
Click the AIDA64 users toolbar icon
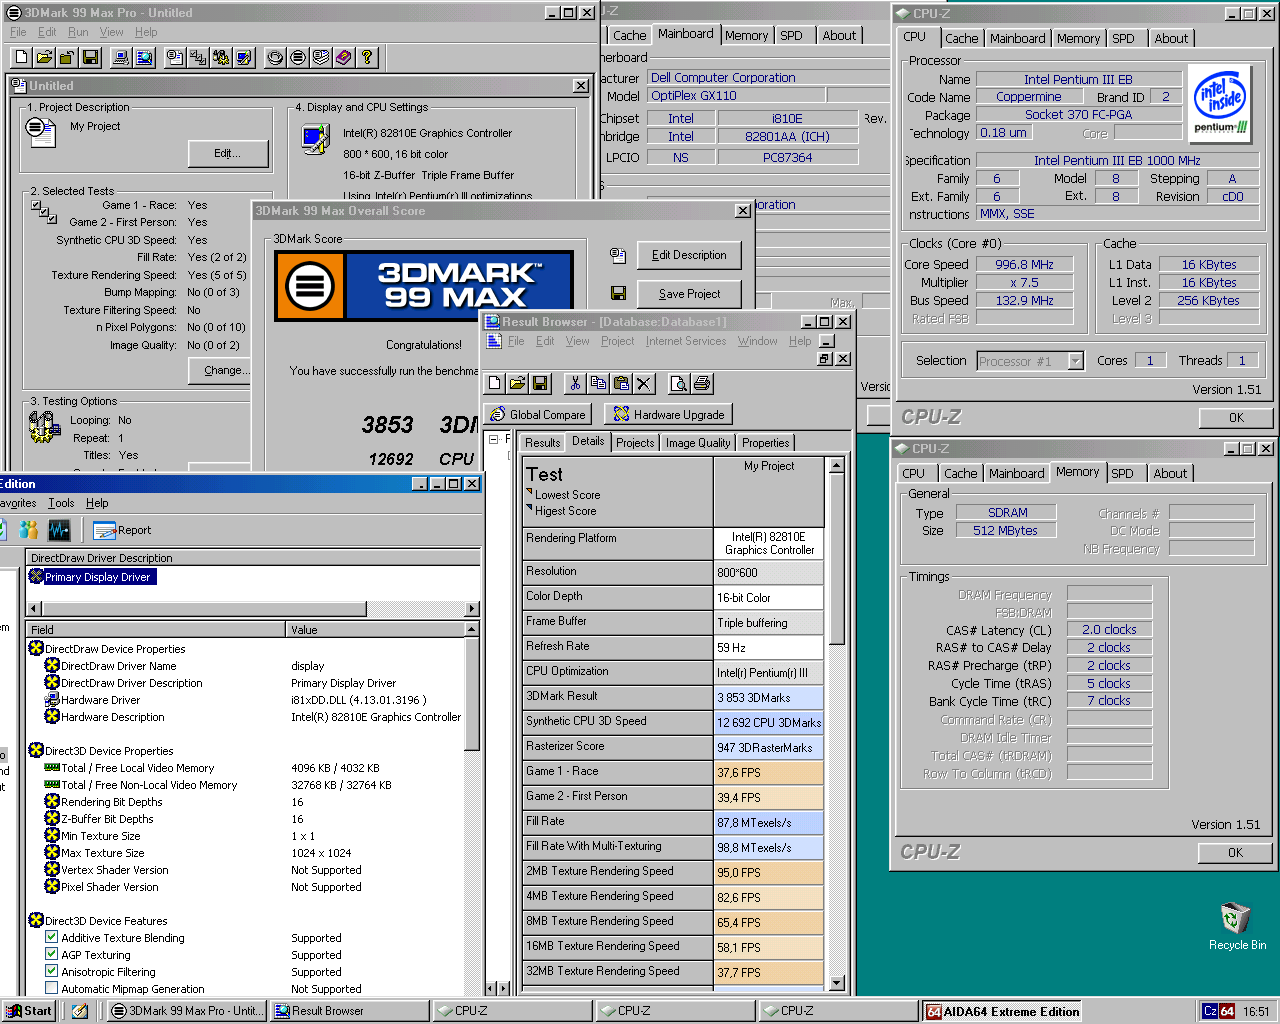[29, 530]
